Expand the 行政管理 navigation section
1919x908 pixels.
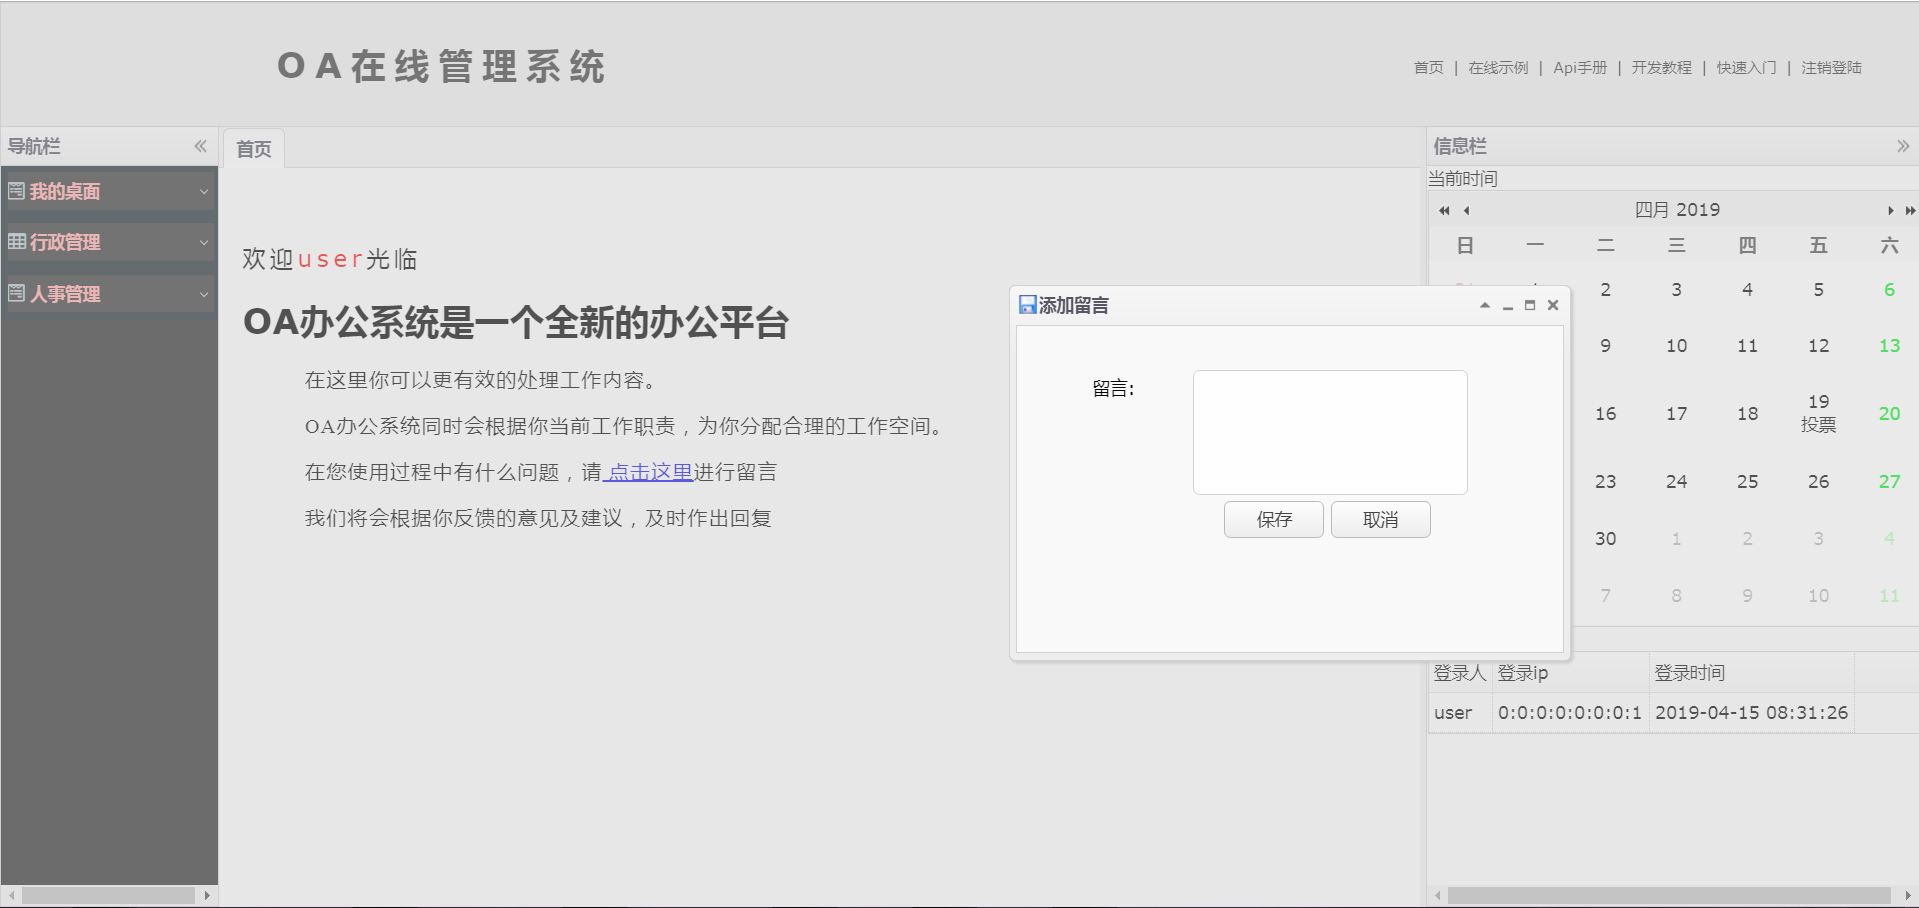click(109, 242)
